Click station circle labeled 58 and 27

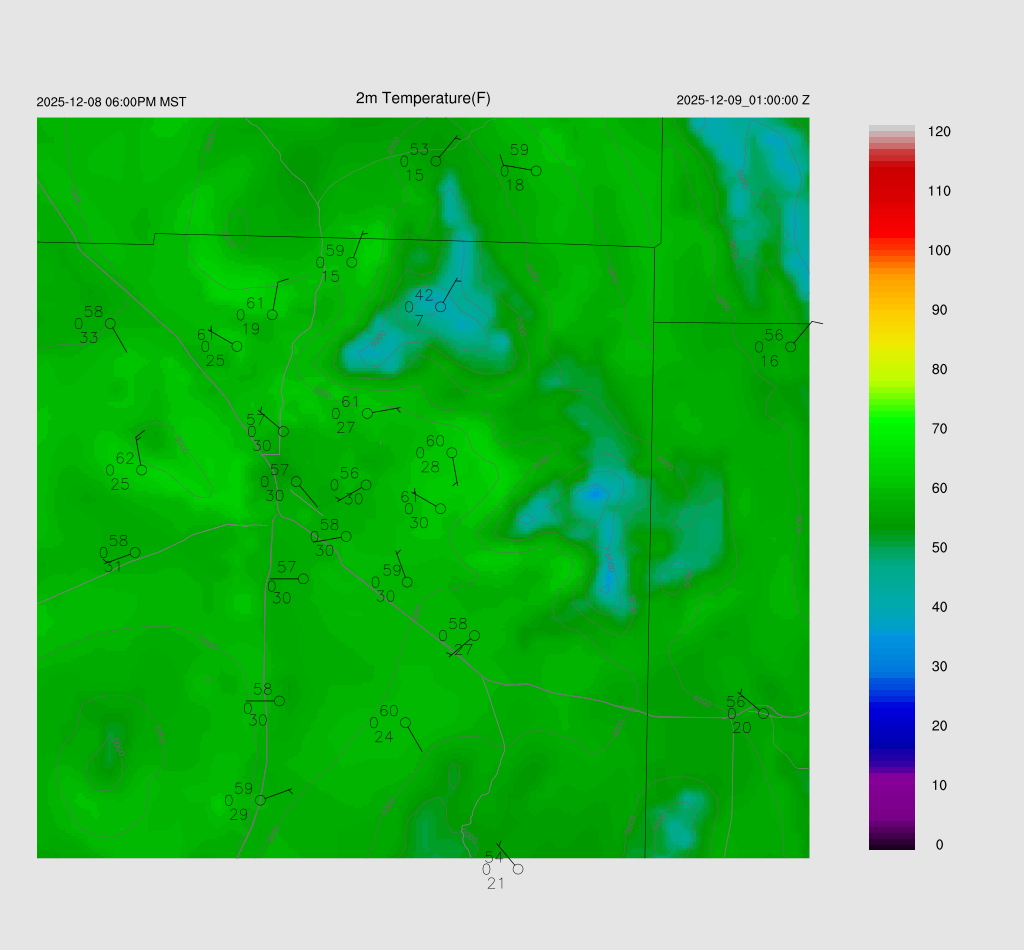(x=474, y=636)
